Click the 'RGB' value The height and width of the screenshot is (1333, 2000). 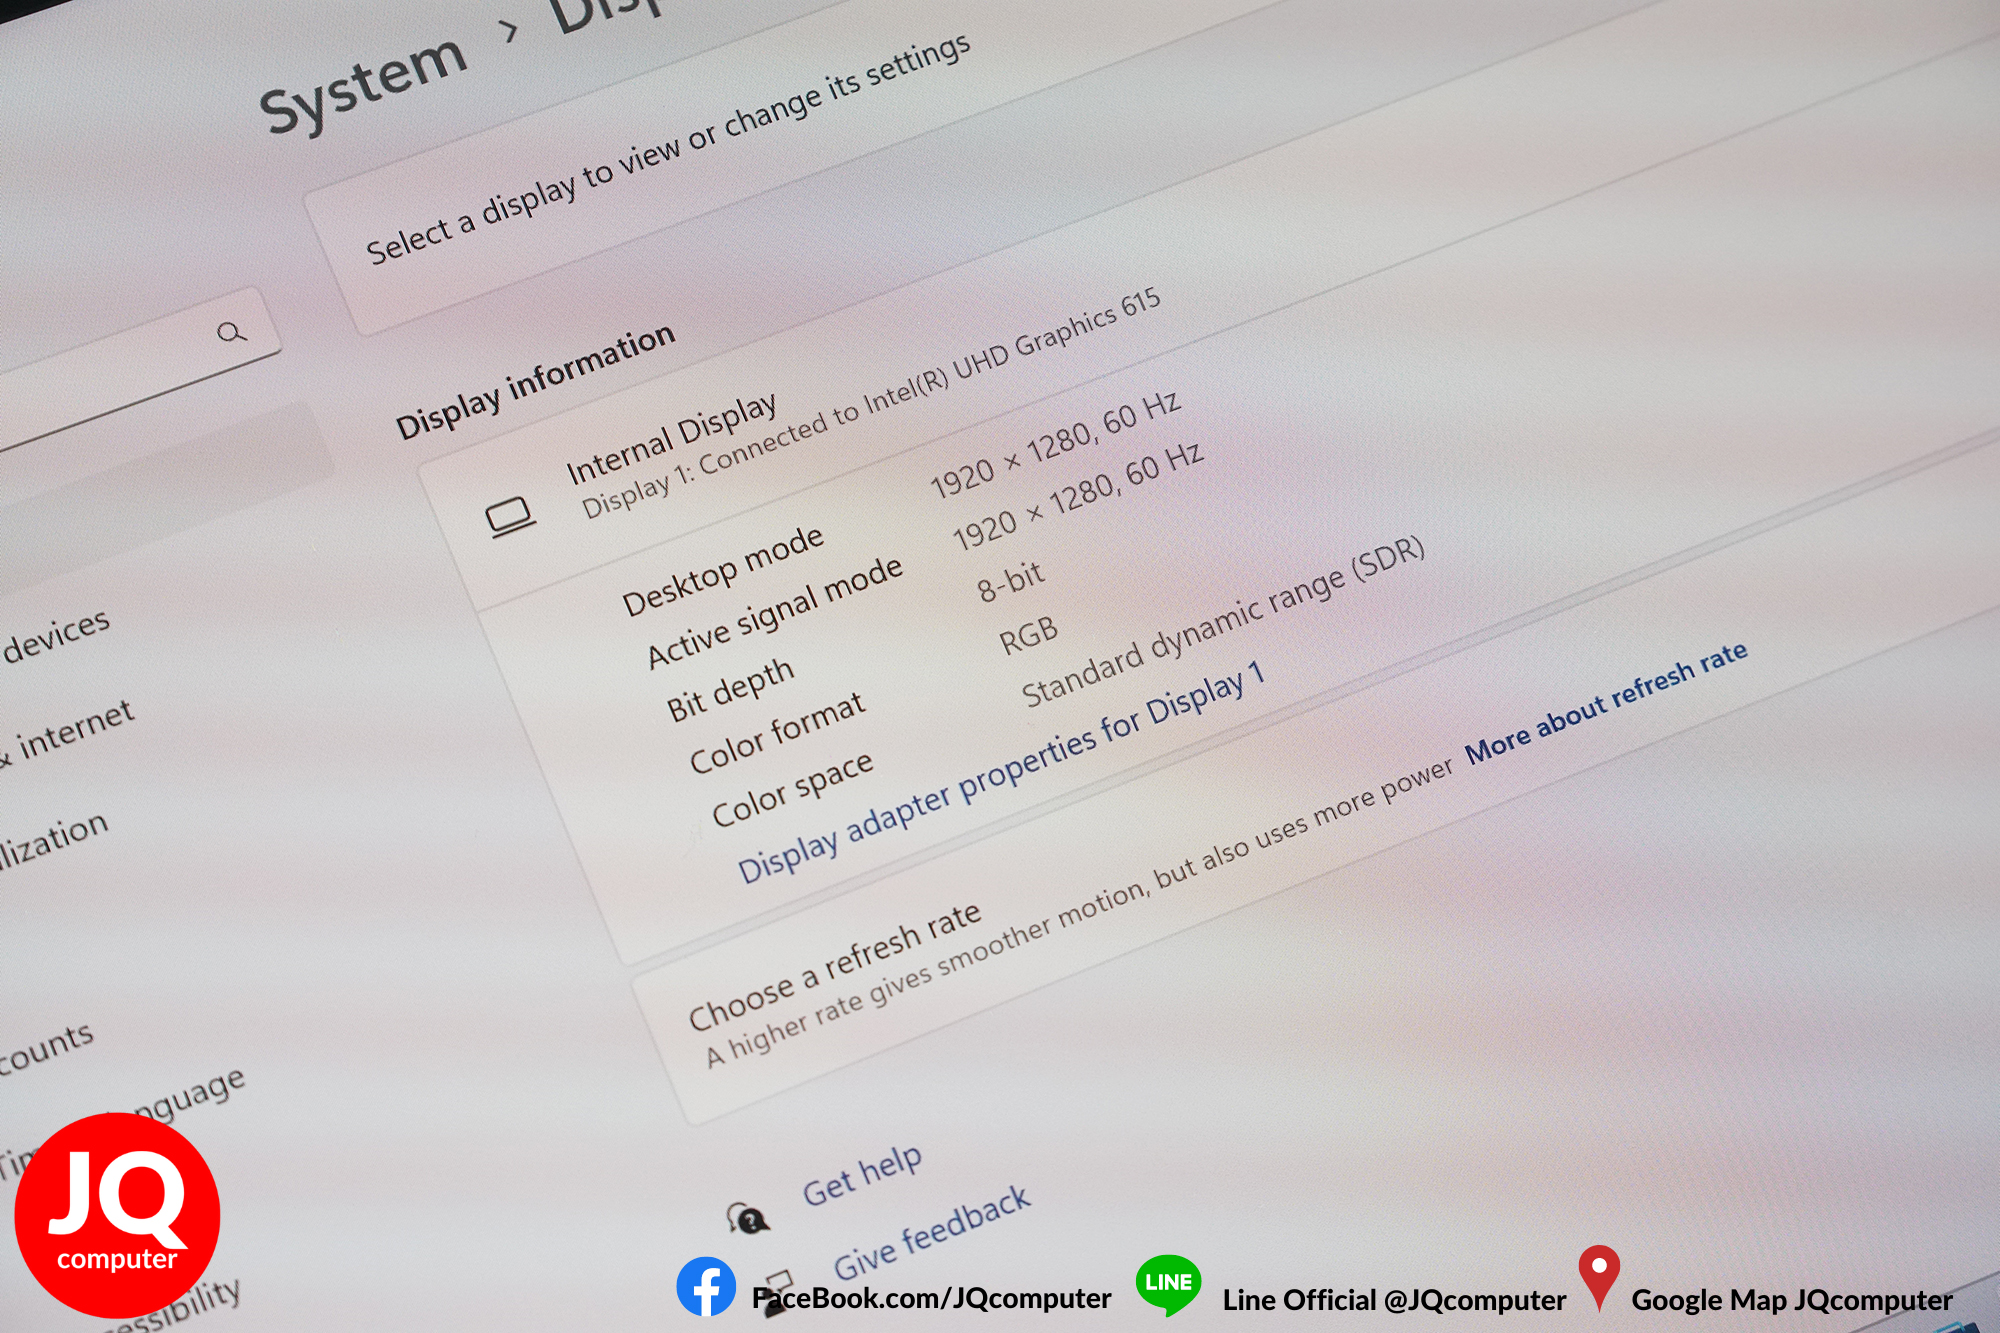1028,635
